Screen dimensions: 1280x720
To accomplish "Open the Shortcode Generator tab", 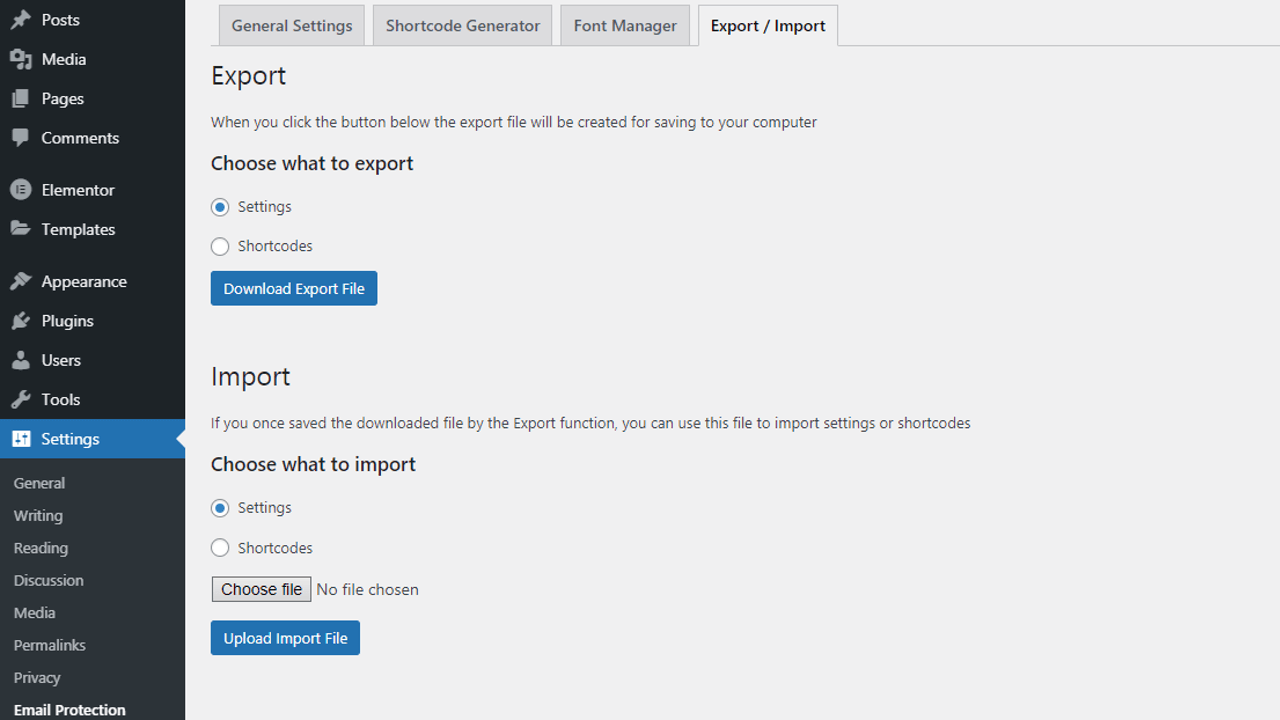I will [462, 25].
